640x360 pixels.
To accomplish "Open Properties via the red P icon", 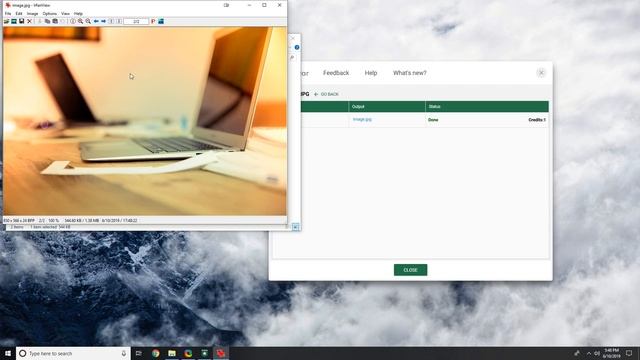I will point(153,21).
